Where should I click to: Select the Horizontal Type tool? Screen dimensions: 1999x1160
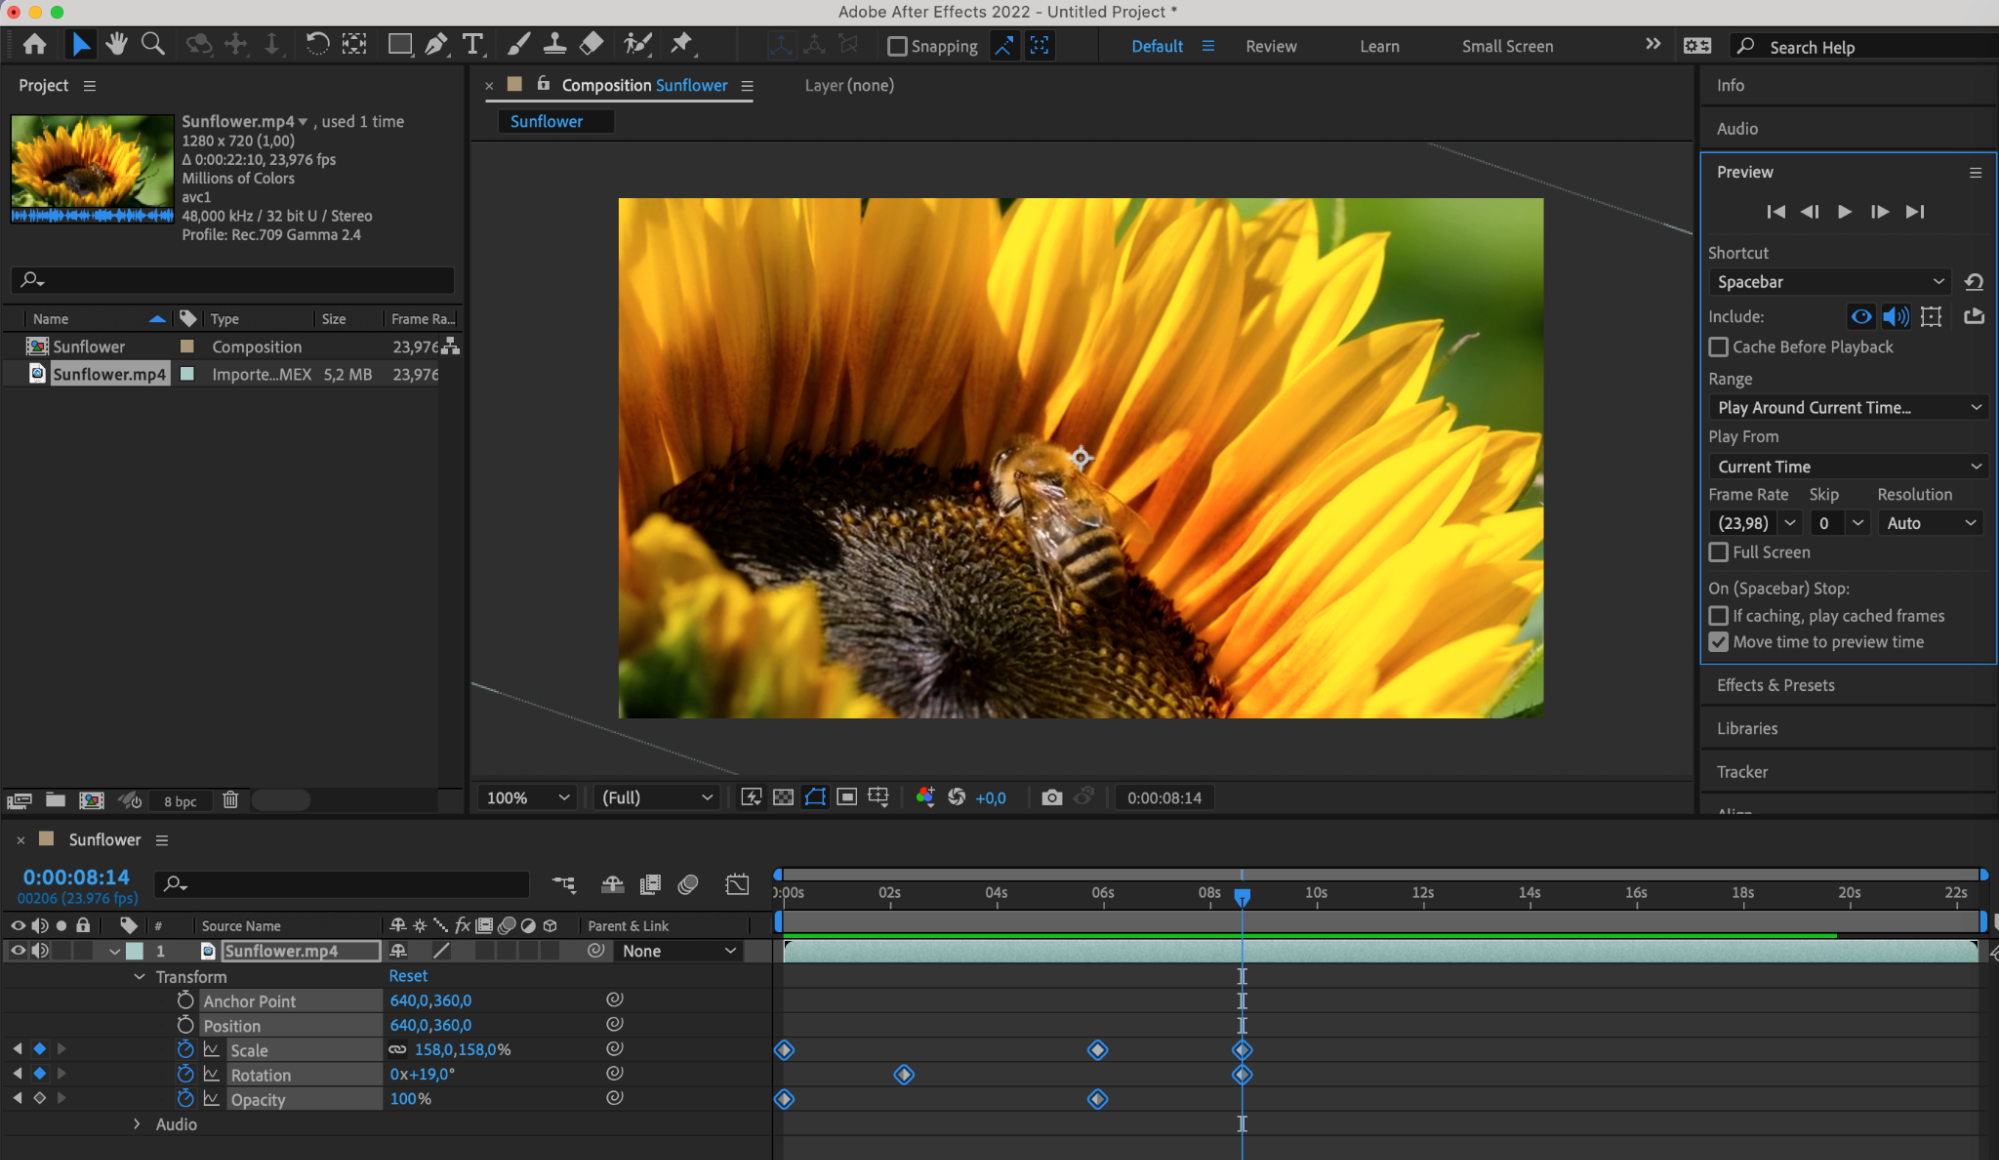tap(473, 44)
